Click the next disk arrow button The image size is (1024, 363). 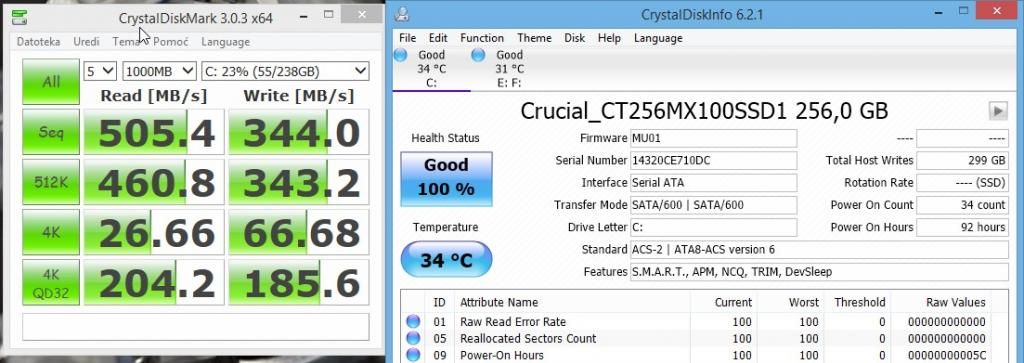click(997, 112)
